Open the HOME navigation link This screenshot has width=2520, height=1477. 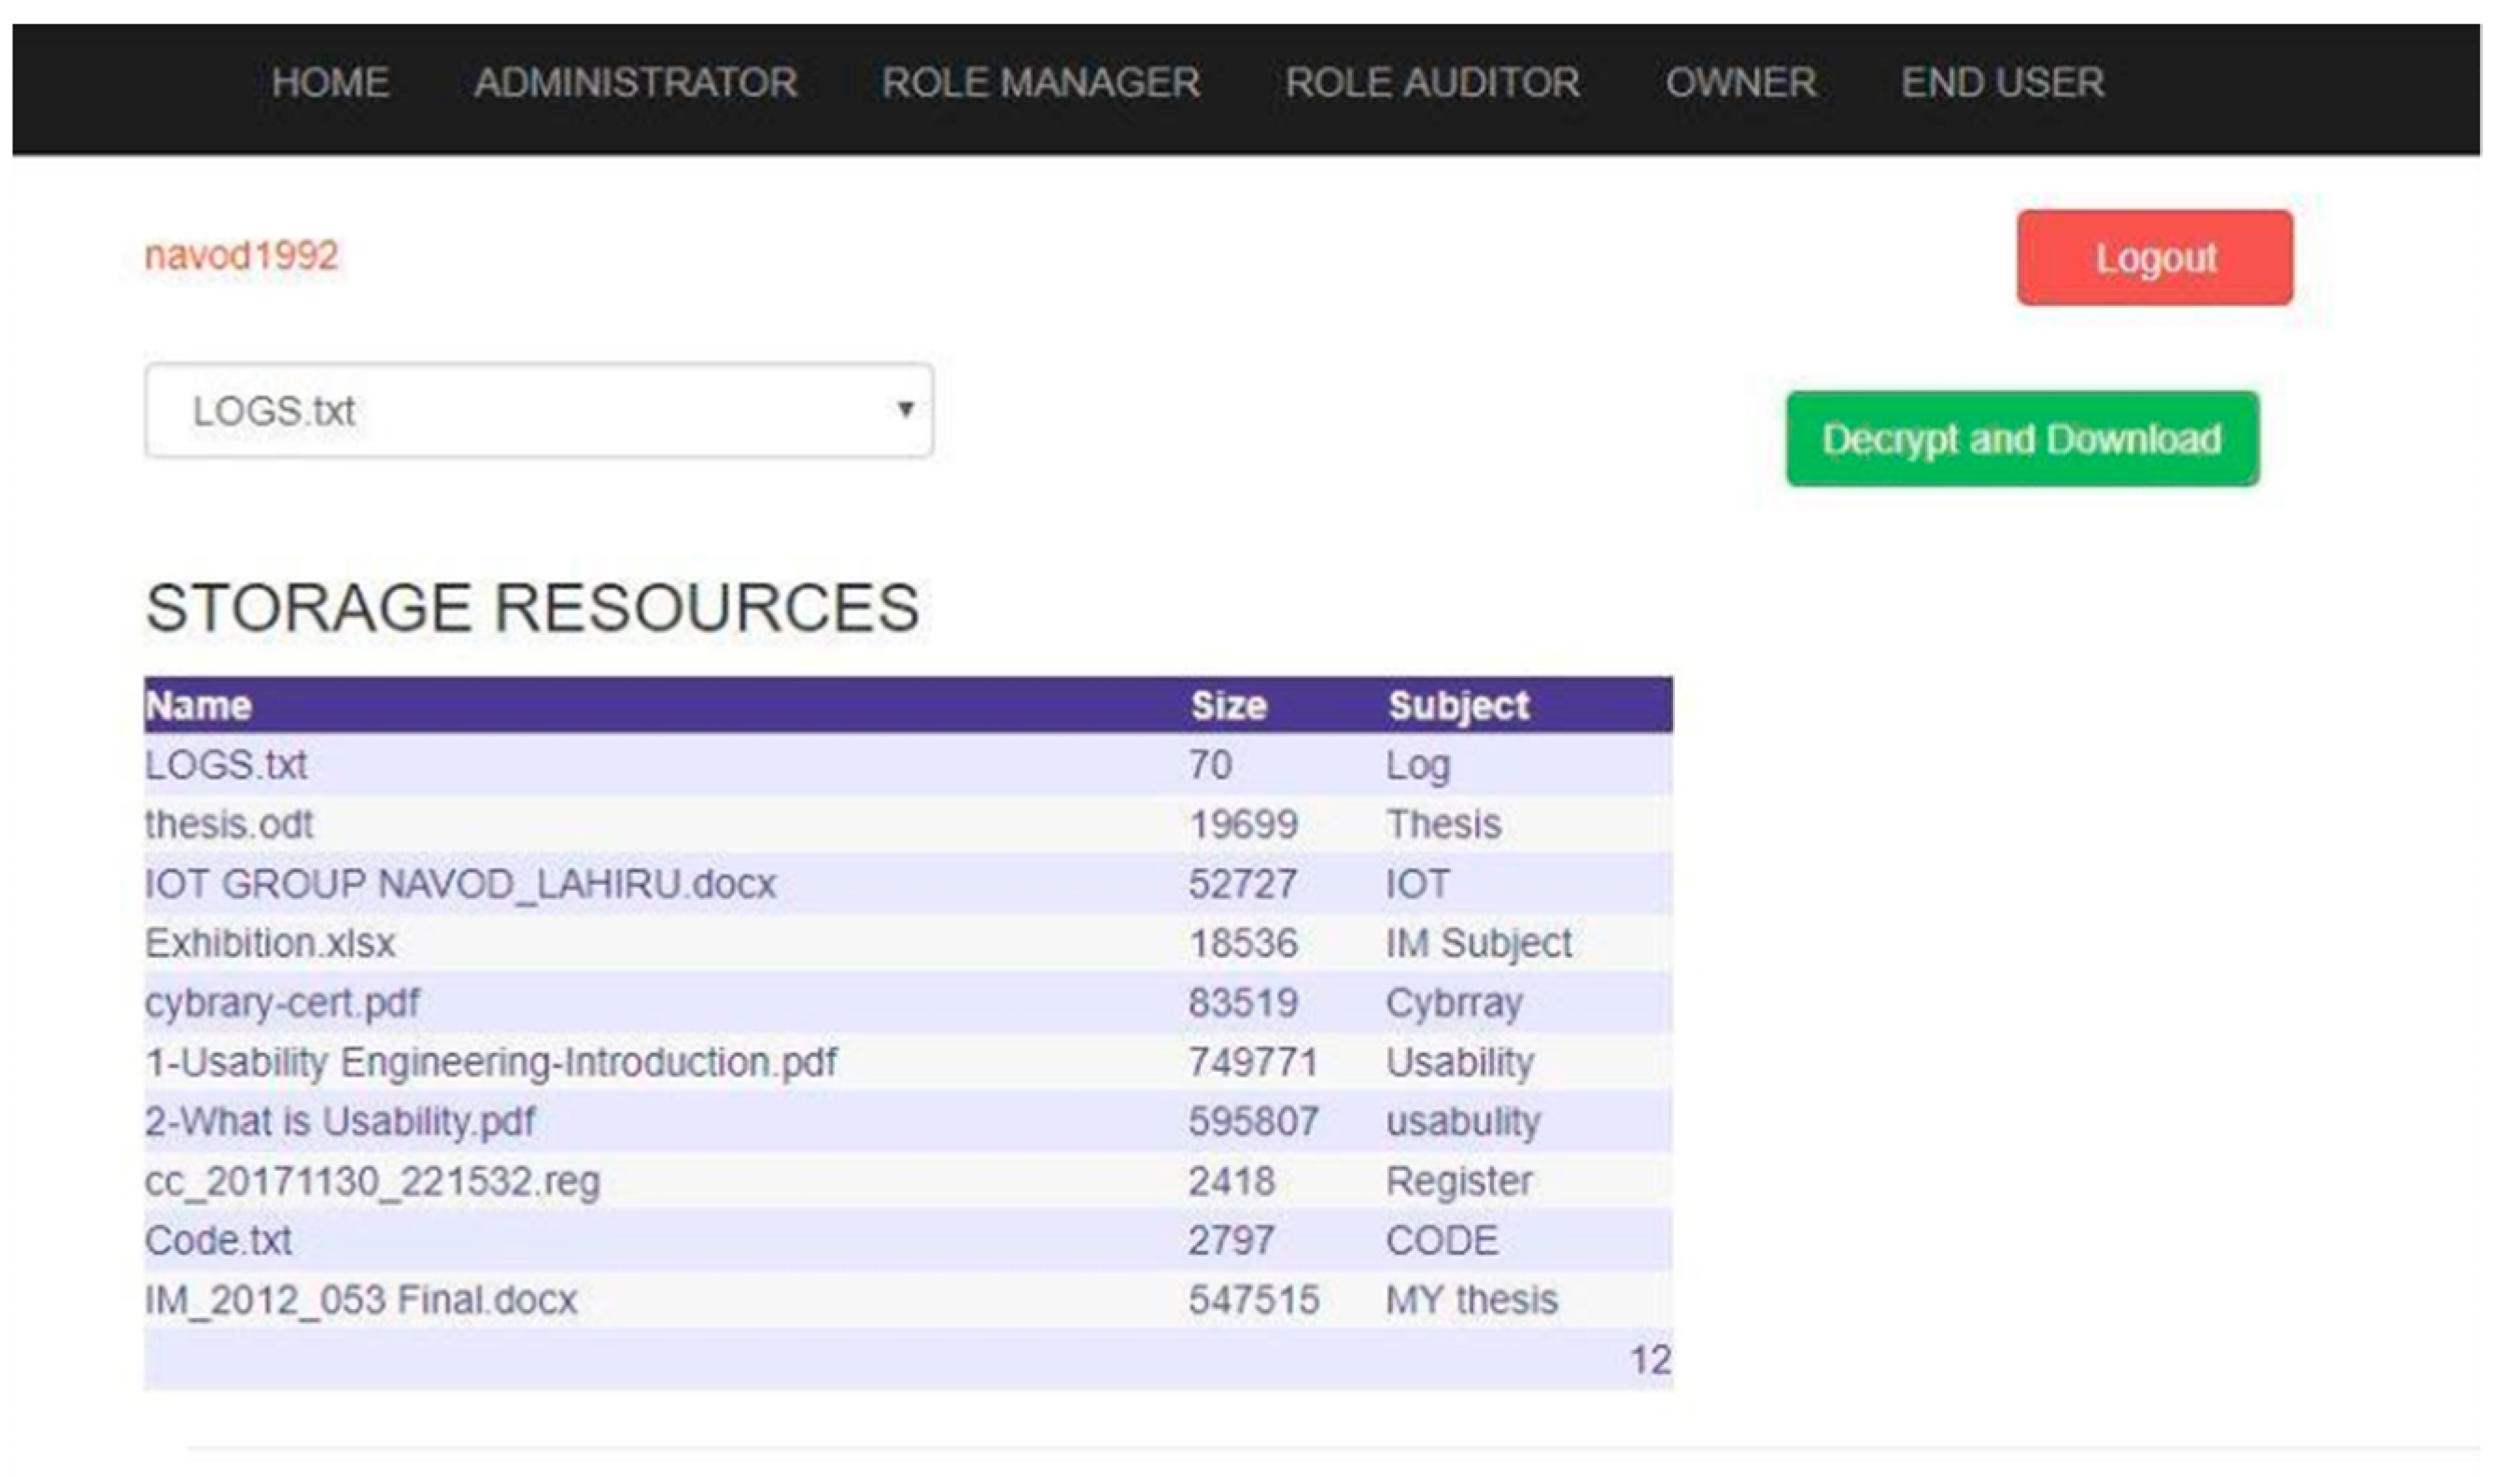[330, 82]
